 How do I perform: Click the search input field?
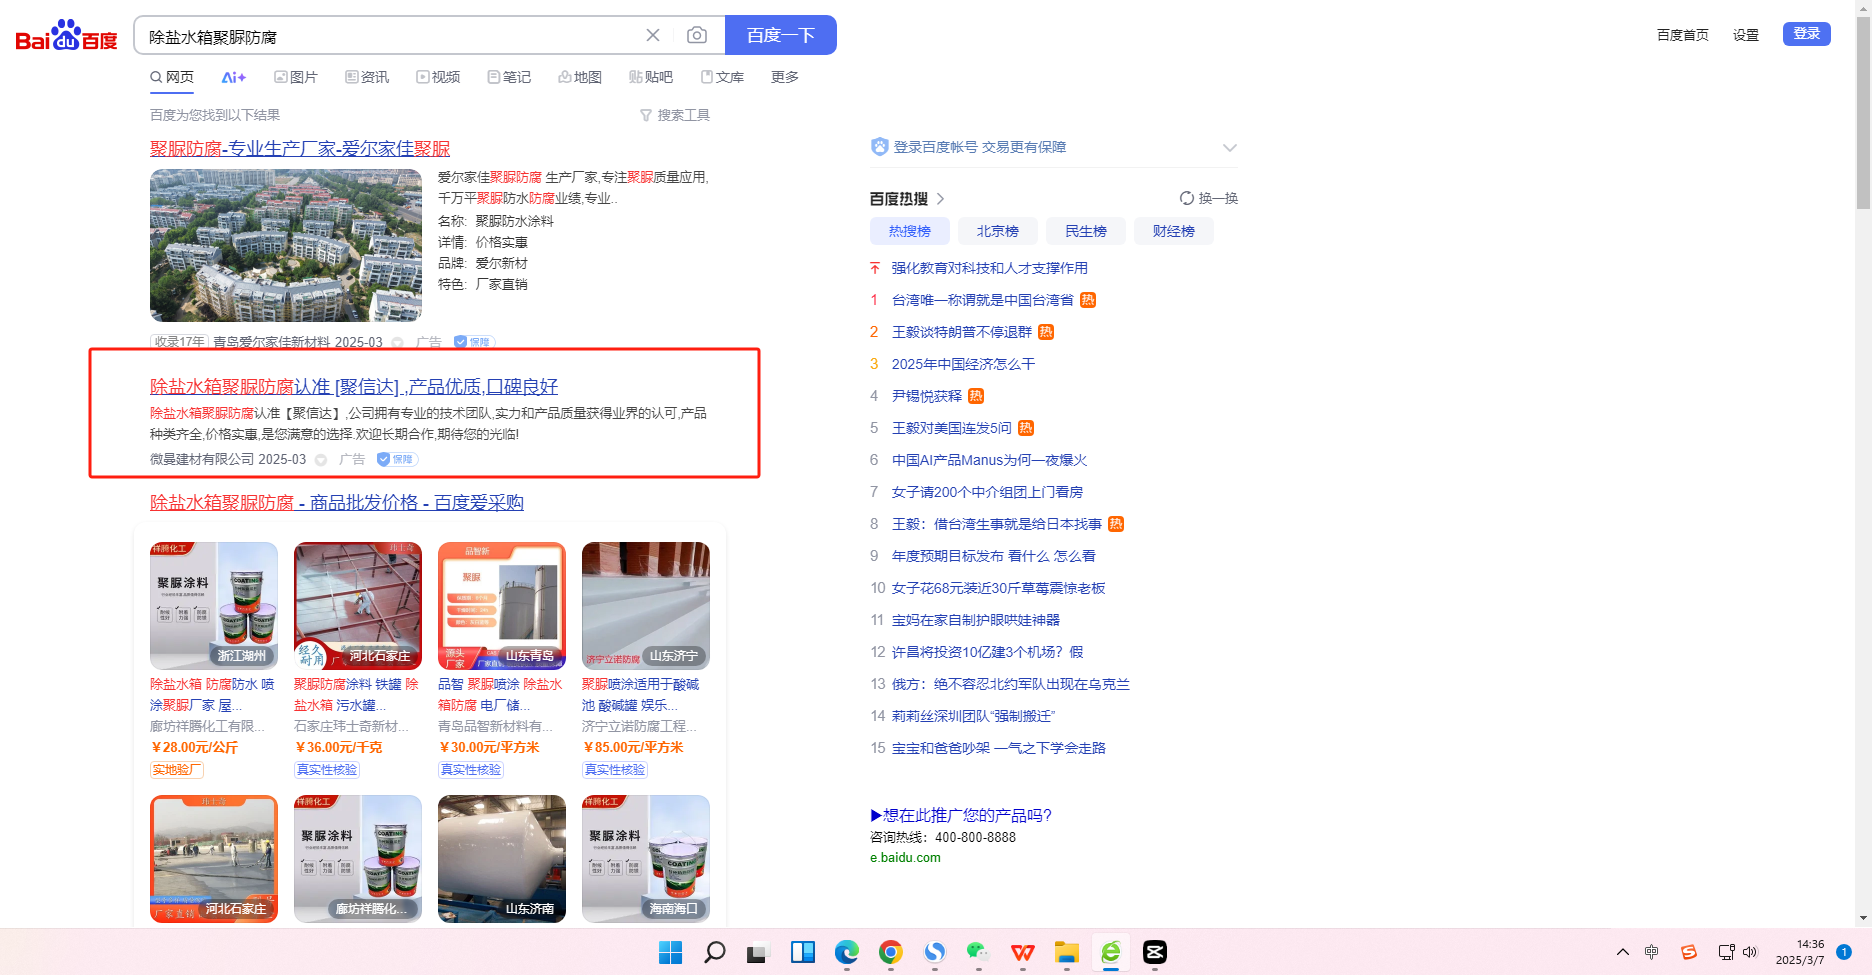pos(390,36)
